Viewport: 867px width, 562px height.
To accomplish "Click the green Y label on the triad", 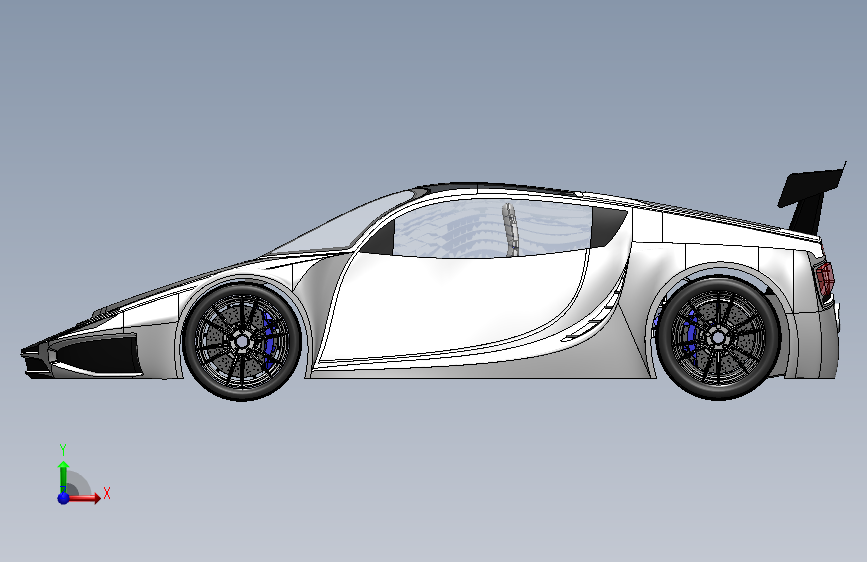I will point(63,450).
